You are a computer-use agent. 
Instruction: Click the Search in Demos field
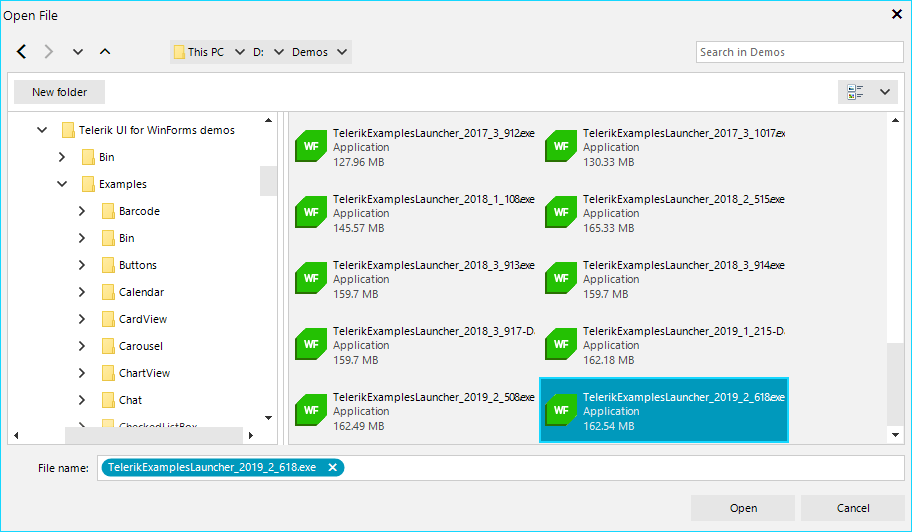799,52
